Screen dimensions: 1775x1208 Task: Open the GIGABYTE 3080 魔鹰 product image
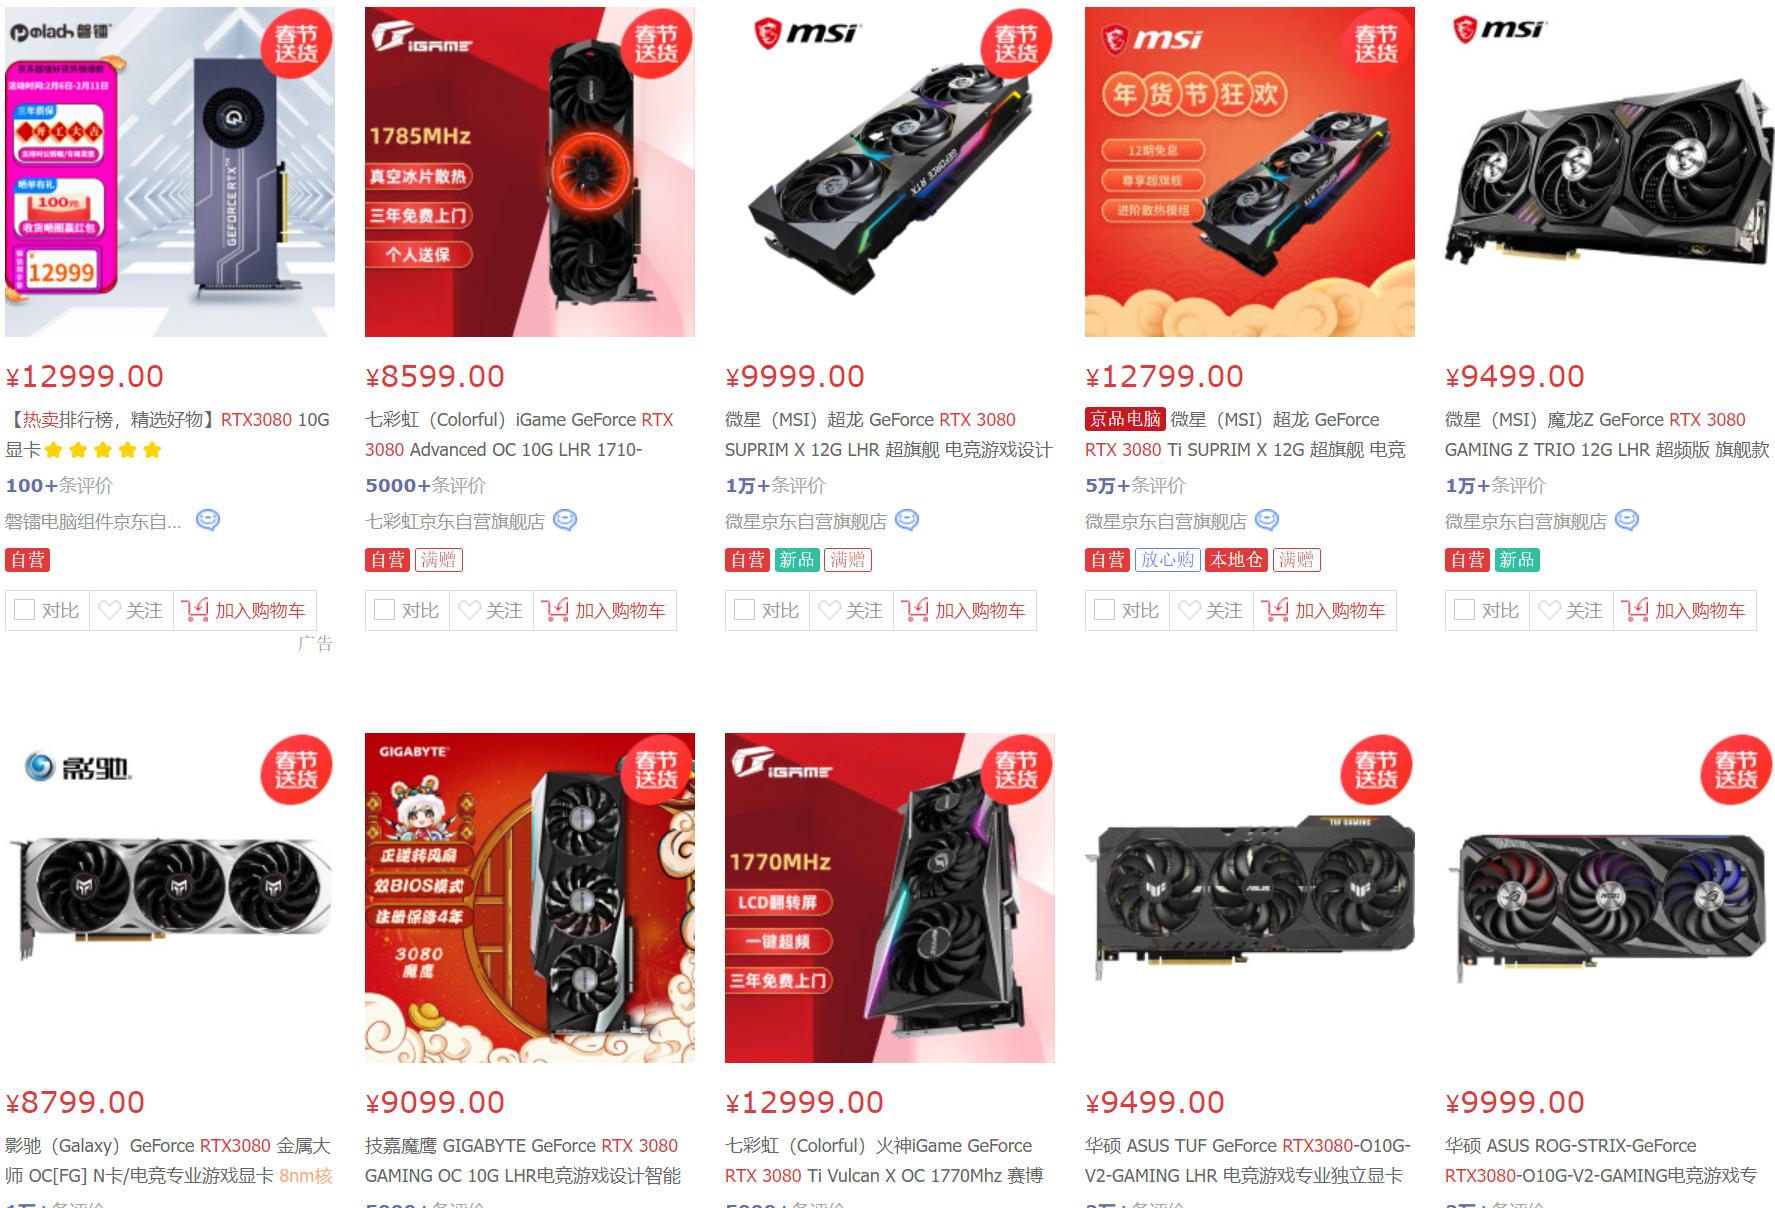point(530,898)
